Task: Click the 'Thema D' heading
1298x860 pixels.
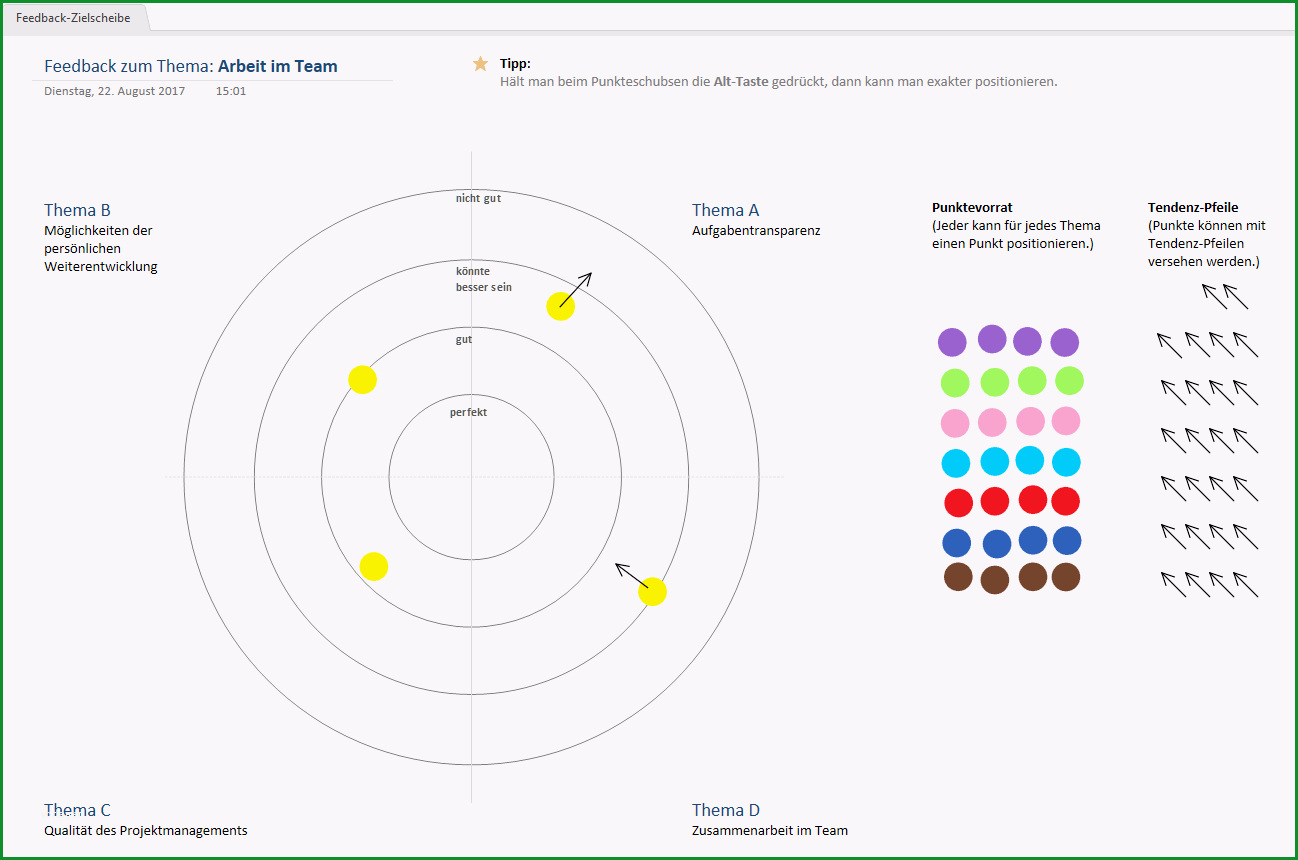Action: tap(726, 810)
